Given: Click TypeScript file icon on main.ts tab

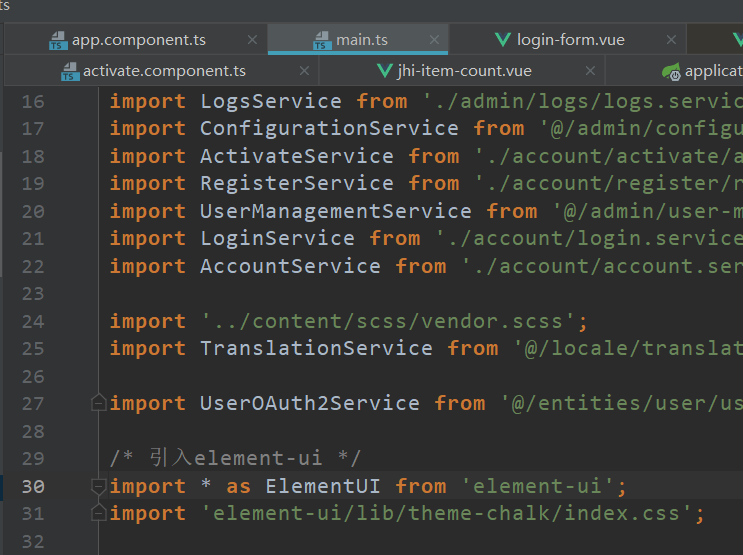Looking at the screenshot, I should coord(322,41).
